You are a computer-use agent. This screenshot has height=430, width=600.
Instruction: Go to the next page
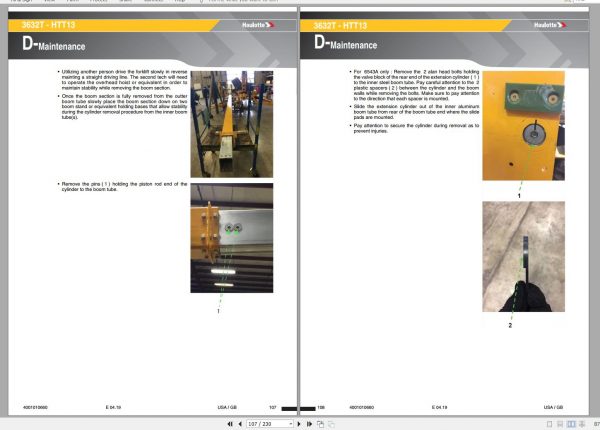coord(299,424)
